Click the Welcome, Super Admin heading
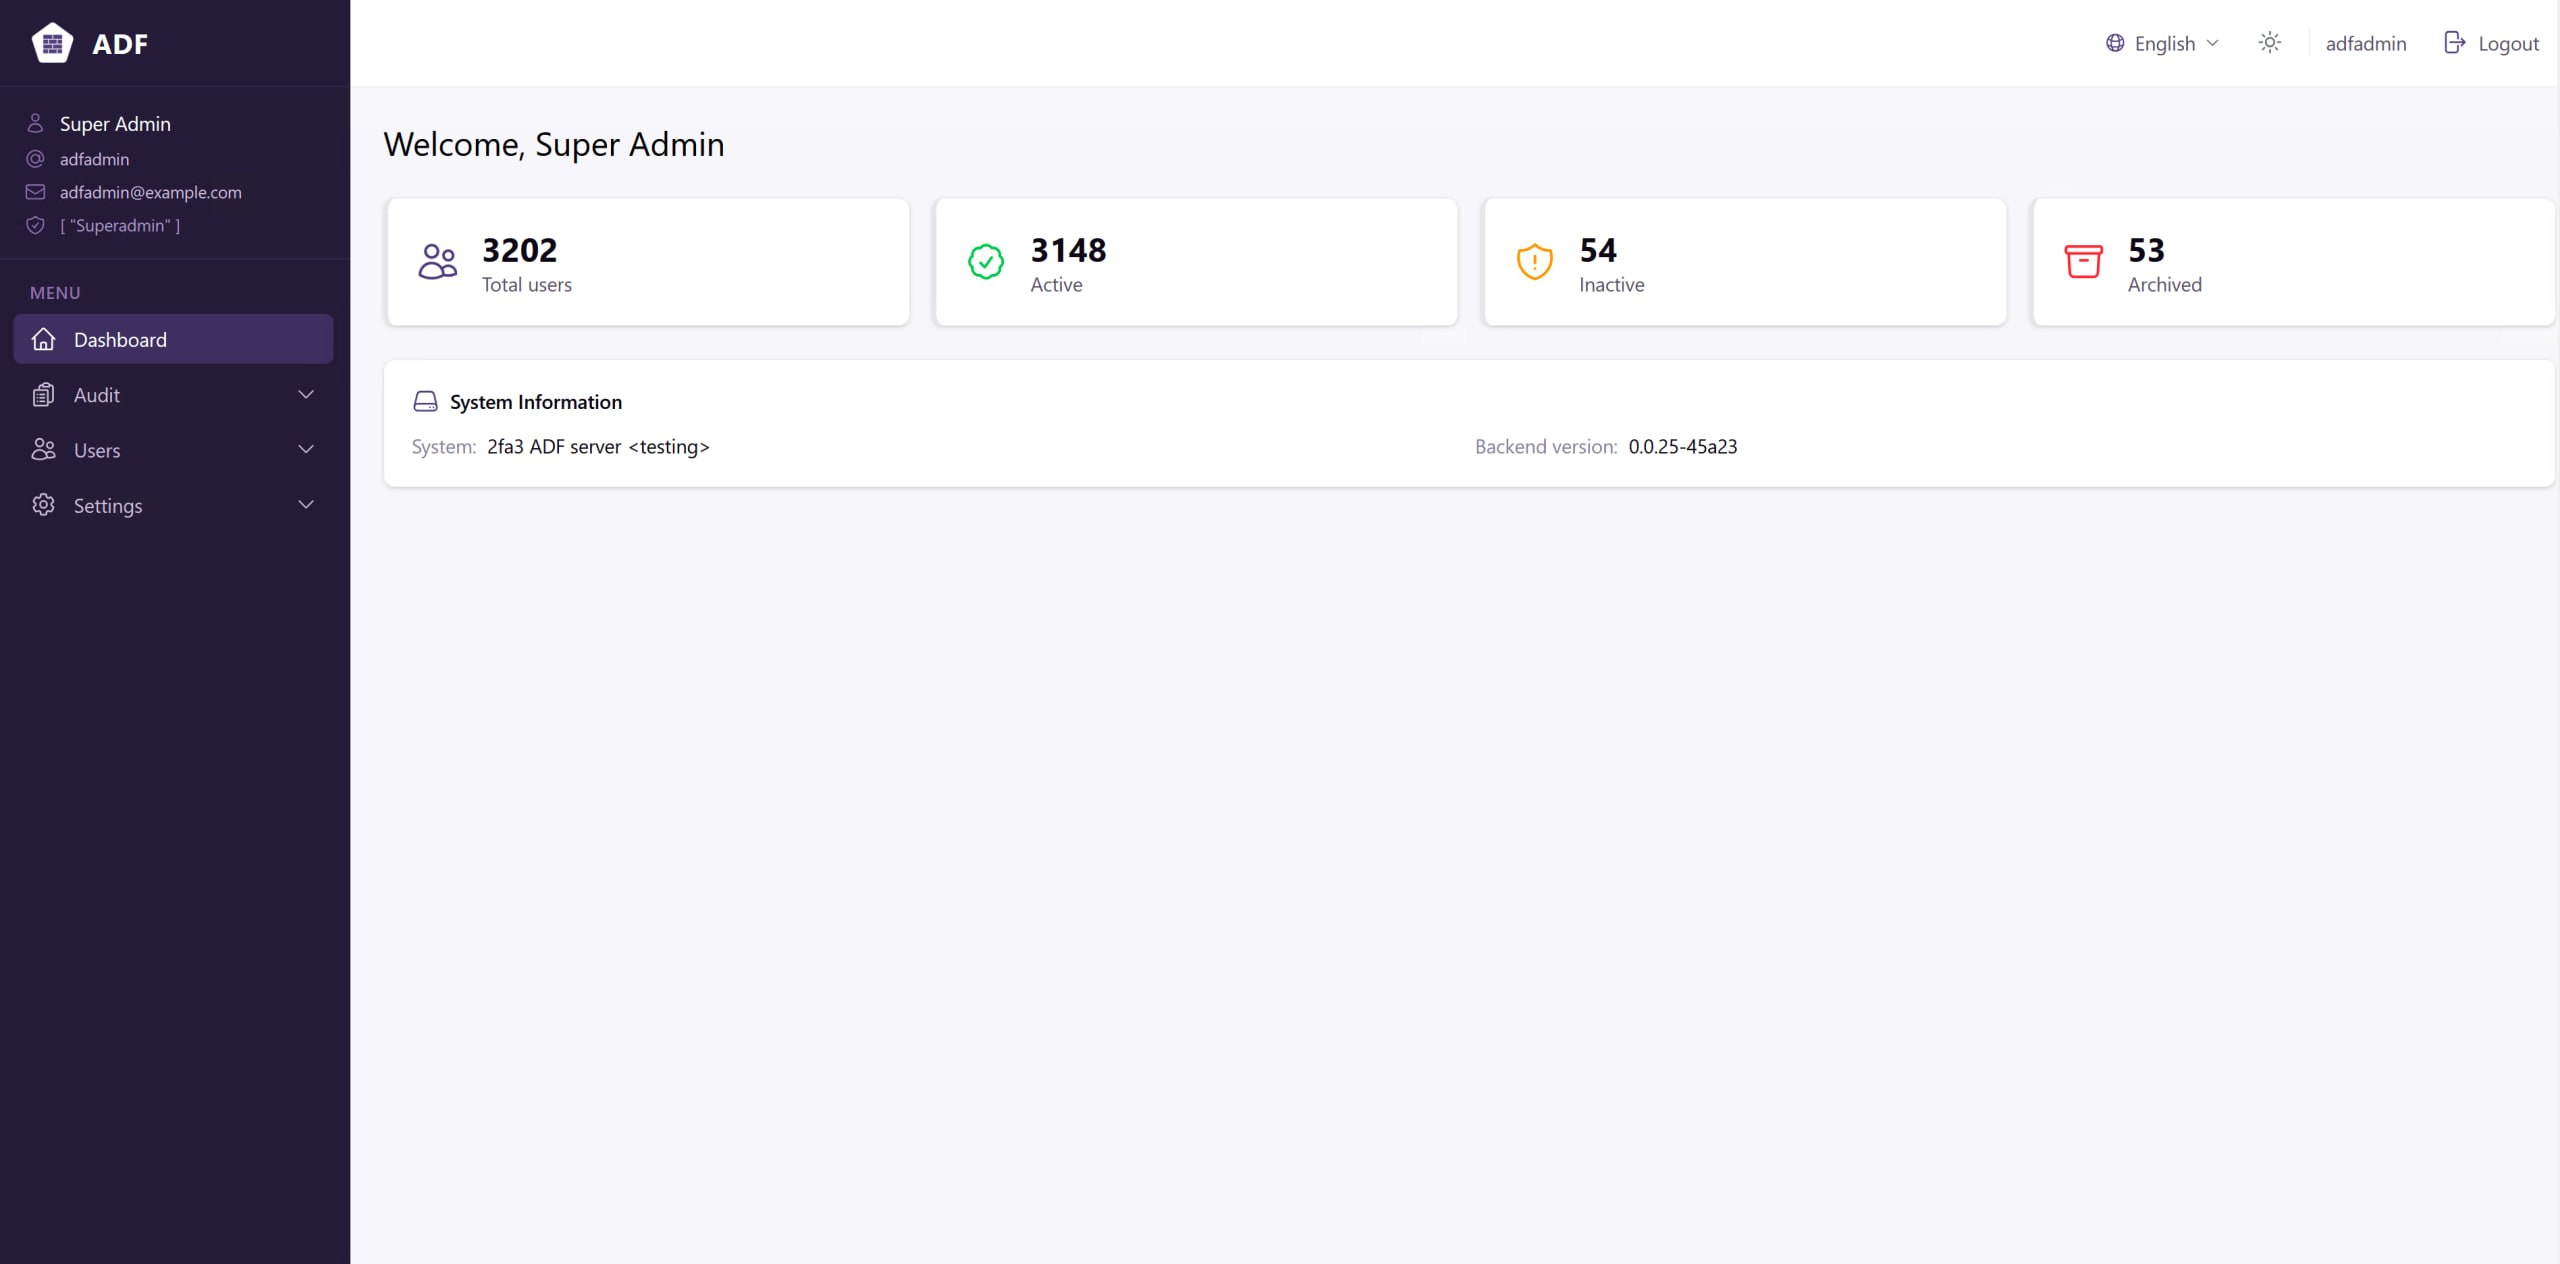Viewport: 2560px width, 1264px height. [554, 145]
